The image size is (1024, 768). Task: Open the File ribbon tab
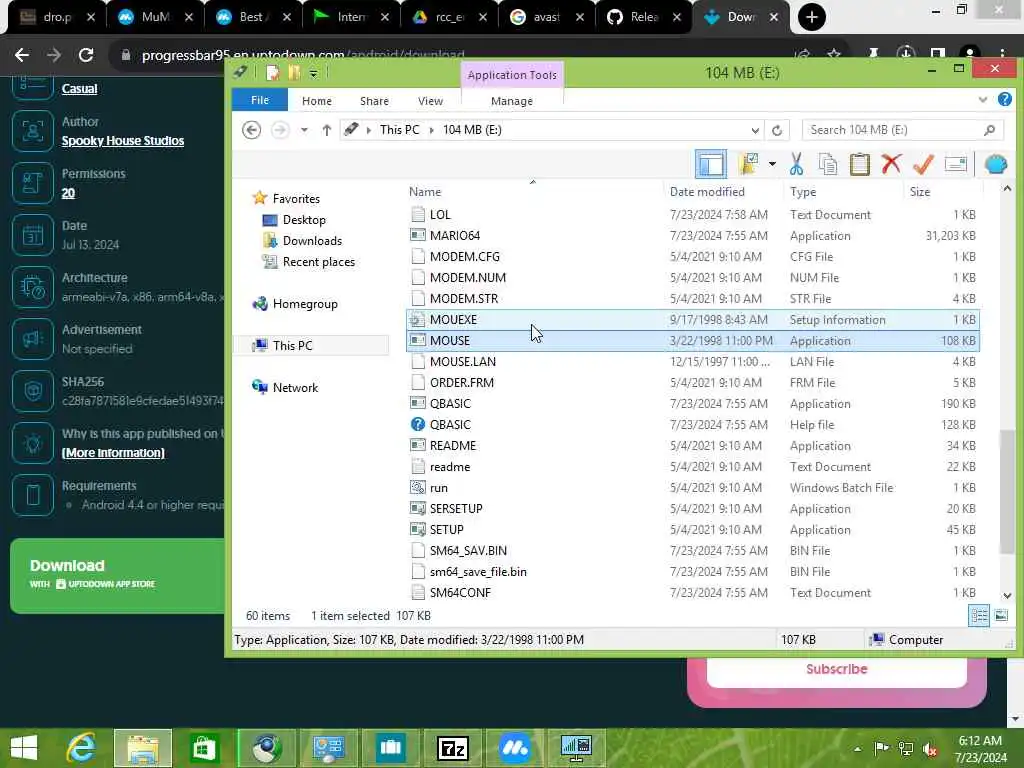pyautogui.click(x=260, y=100)
